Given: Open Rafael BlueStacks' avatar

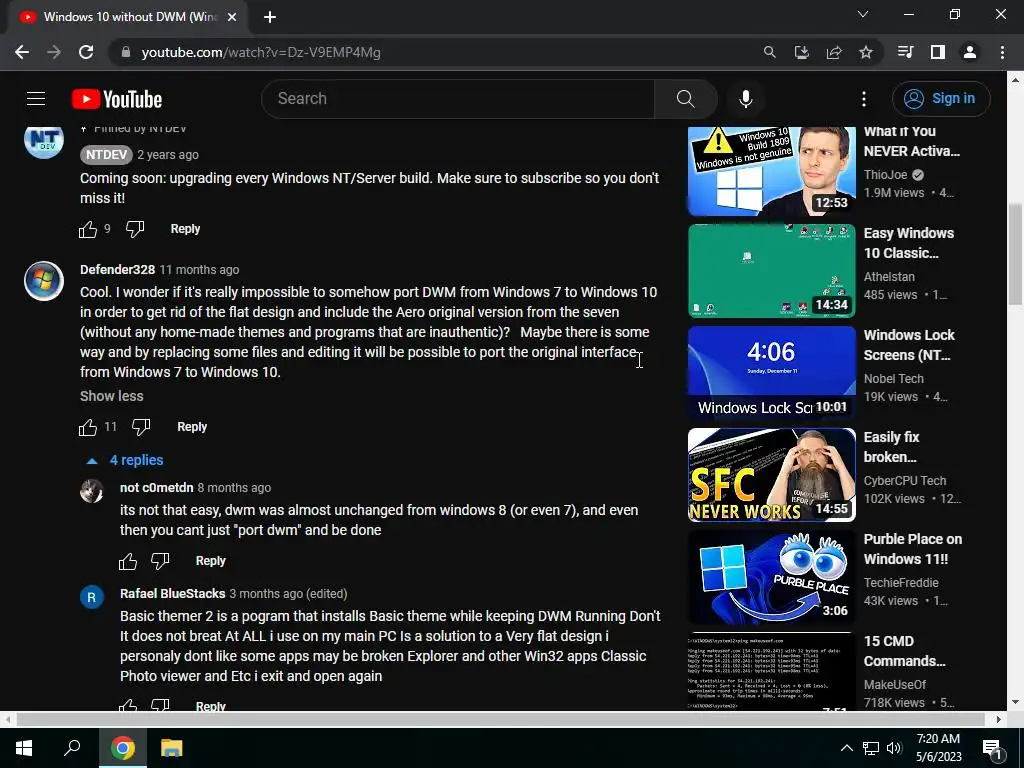Looking at the screenshot, I should tap(91, 597).
